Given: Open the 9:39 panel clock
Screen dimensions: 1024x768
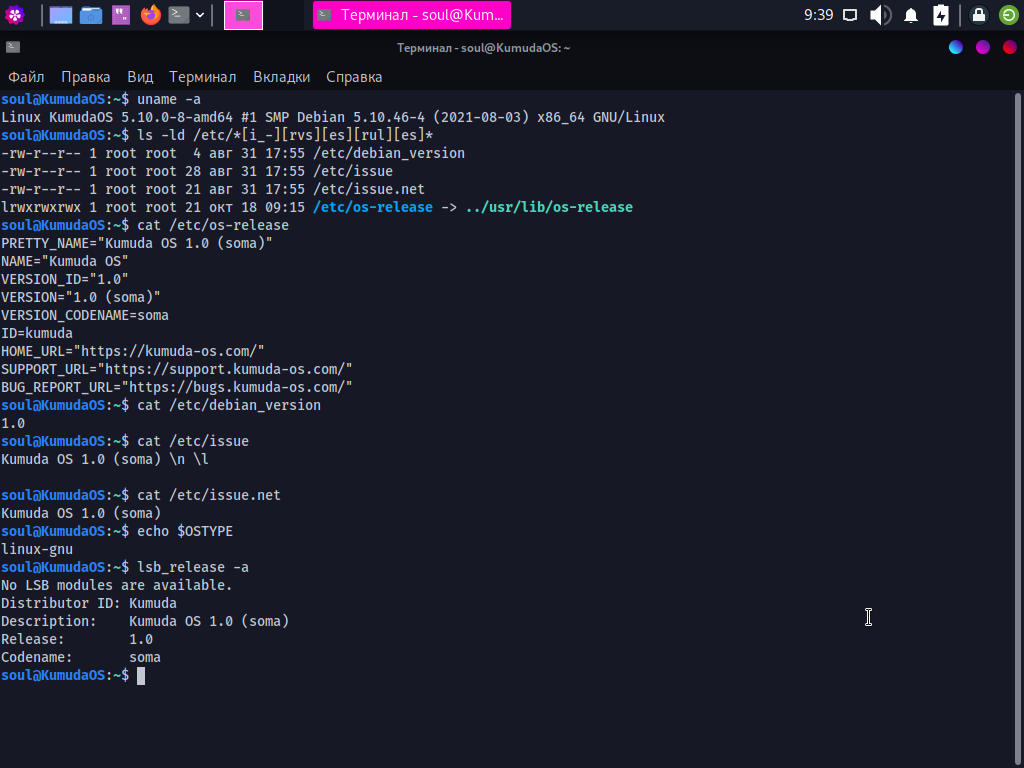Looking at the screenshot, I should [818, 14].
